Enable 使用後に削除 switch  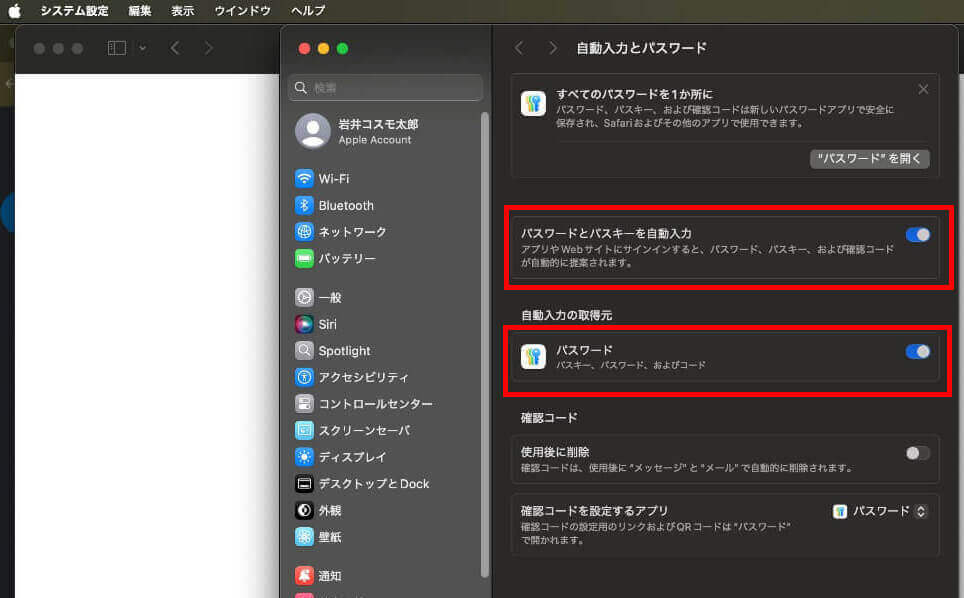pos(917,453)
